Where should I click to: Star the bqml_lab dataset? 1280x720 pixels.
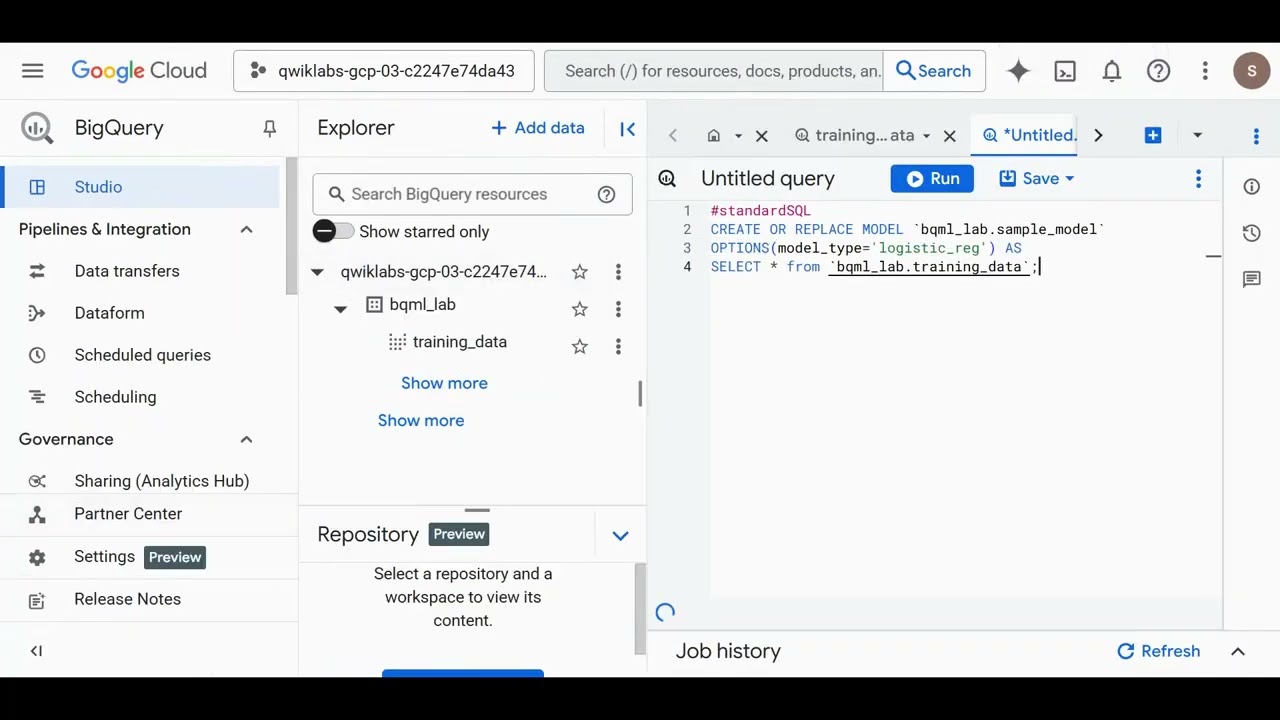579,309
